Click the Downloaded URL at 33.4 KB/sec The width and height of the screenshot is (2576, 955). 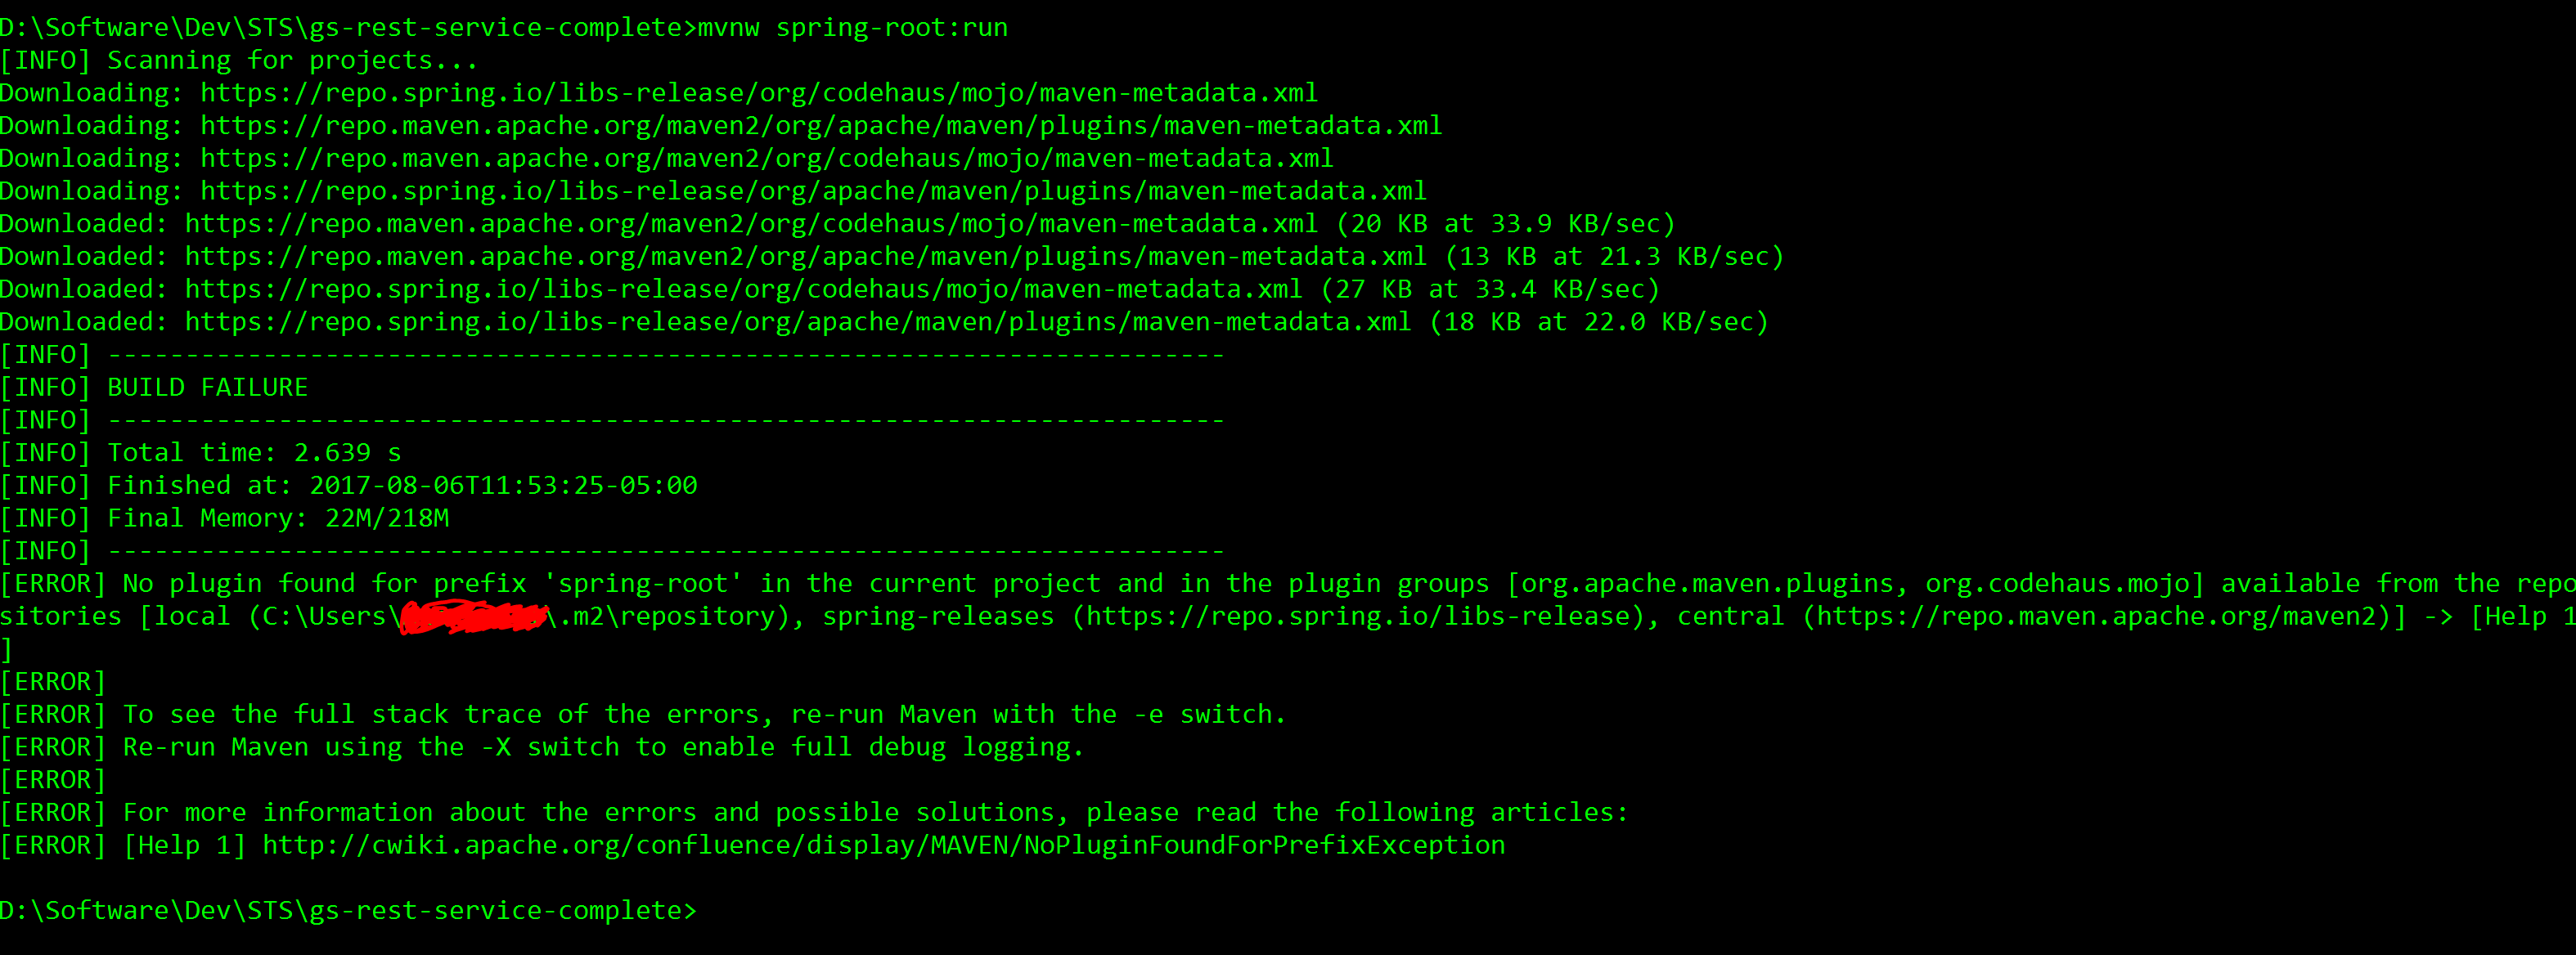pyautogui.click(x=743, y=290)
